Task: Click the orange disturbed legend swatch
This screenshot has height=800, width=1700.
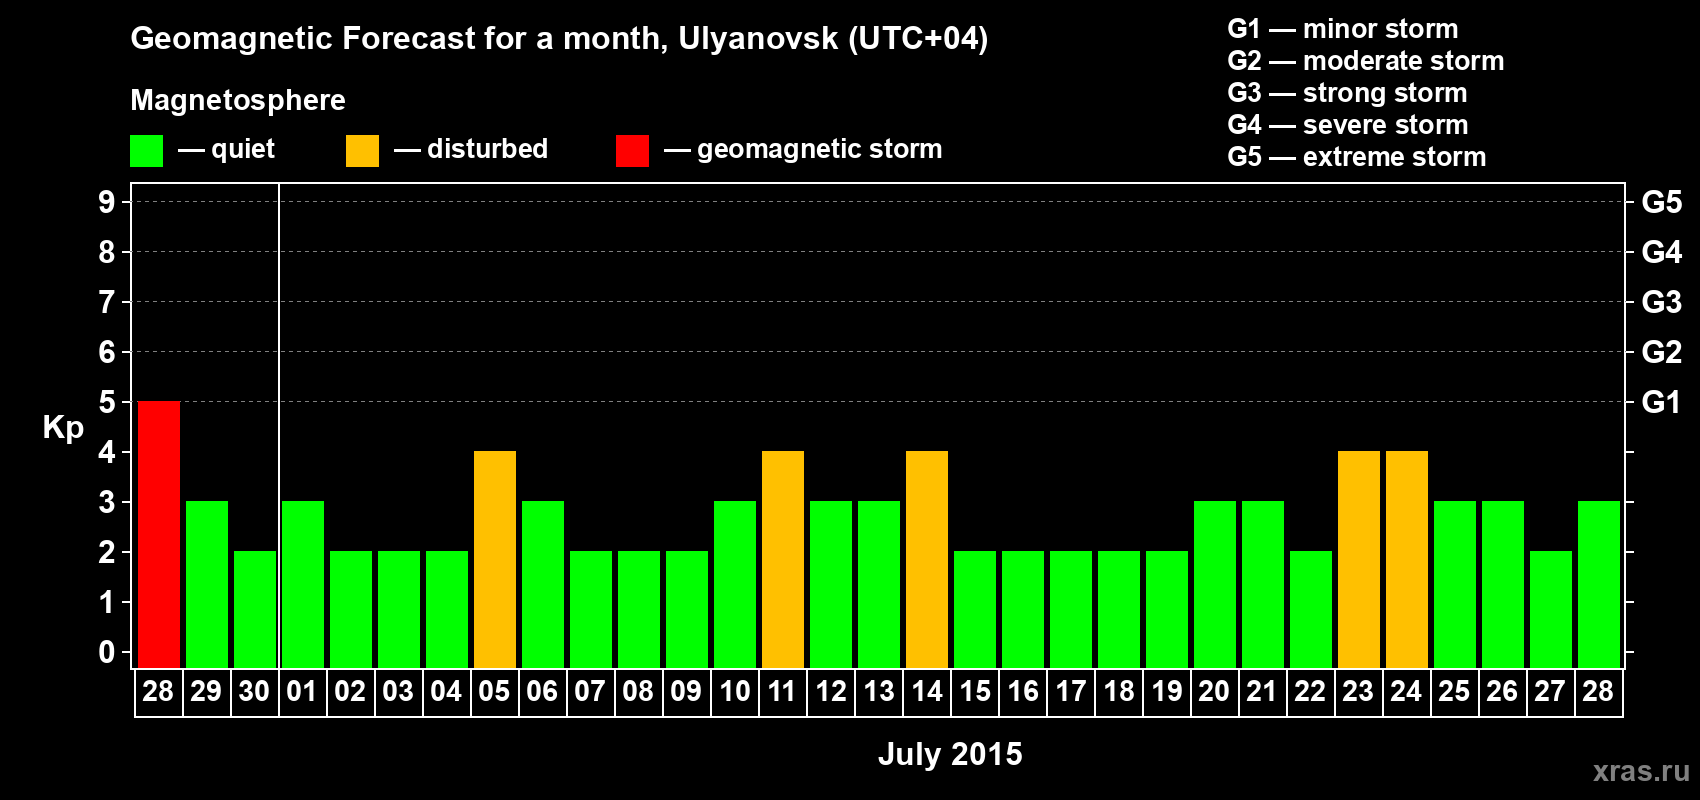Action: coord(362,151)
